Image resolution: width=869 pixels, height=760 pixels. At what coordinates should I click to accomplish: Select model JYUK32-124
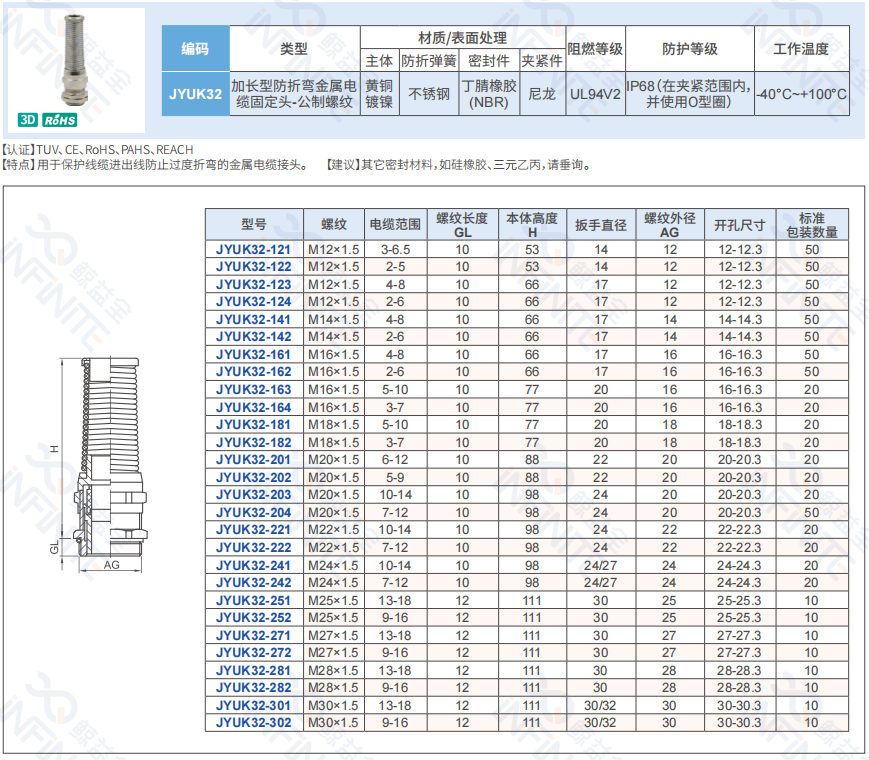click(x=254, y=302)
